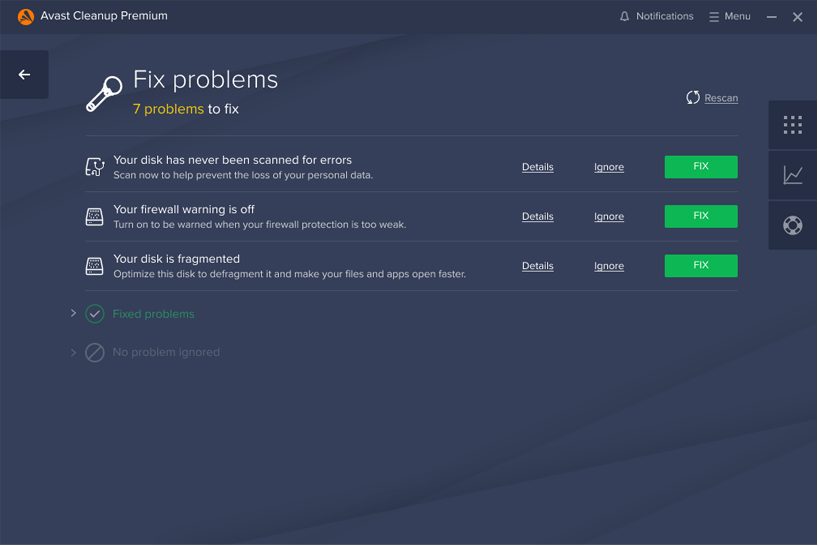Minimize the Avast Cleanup window

771,17
